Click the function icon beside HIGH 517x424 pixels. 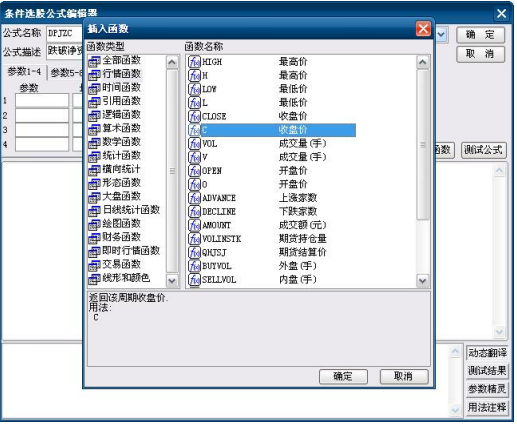tap(194, 62)
